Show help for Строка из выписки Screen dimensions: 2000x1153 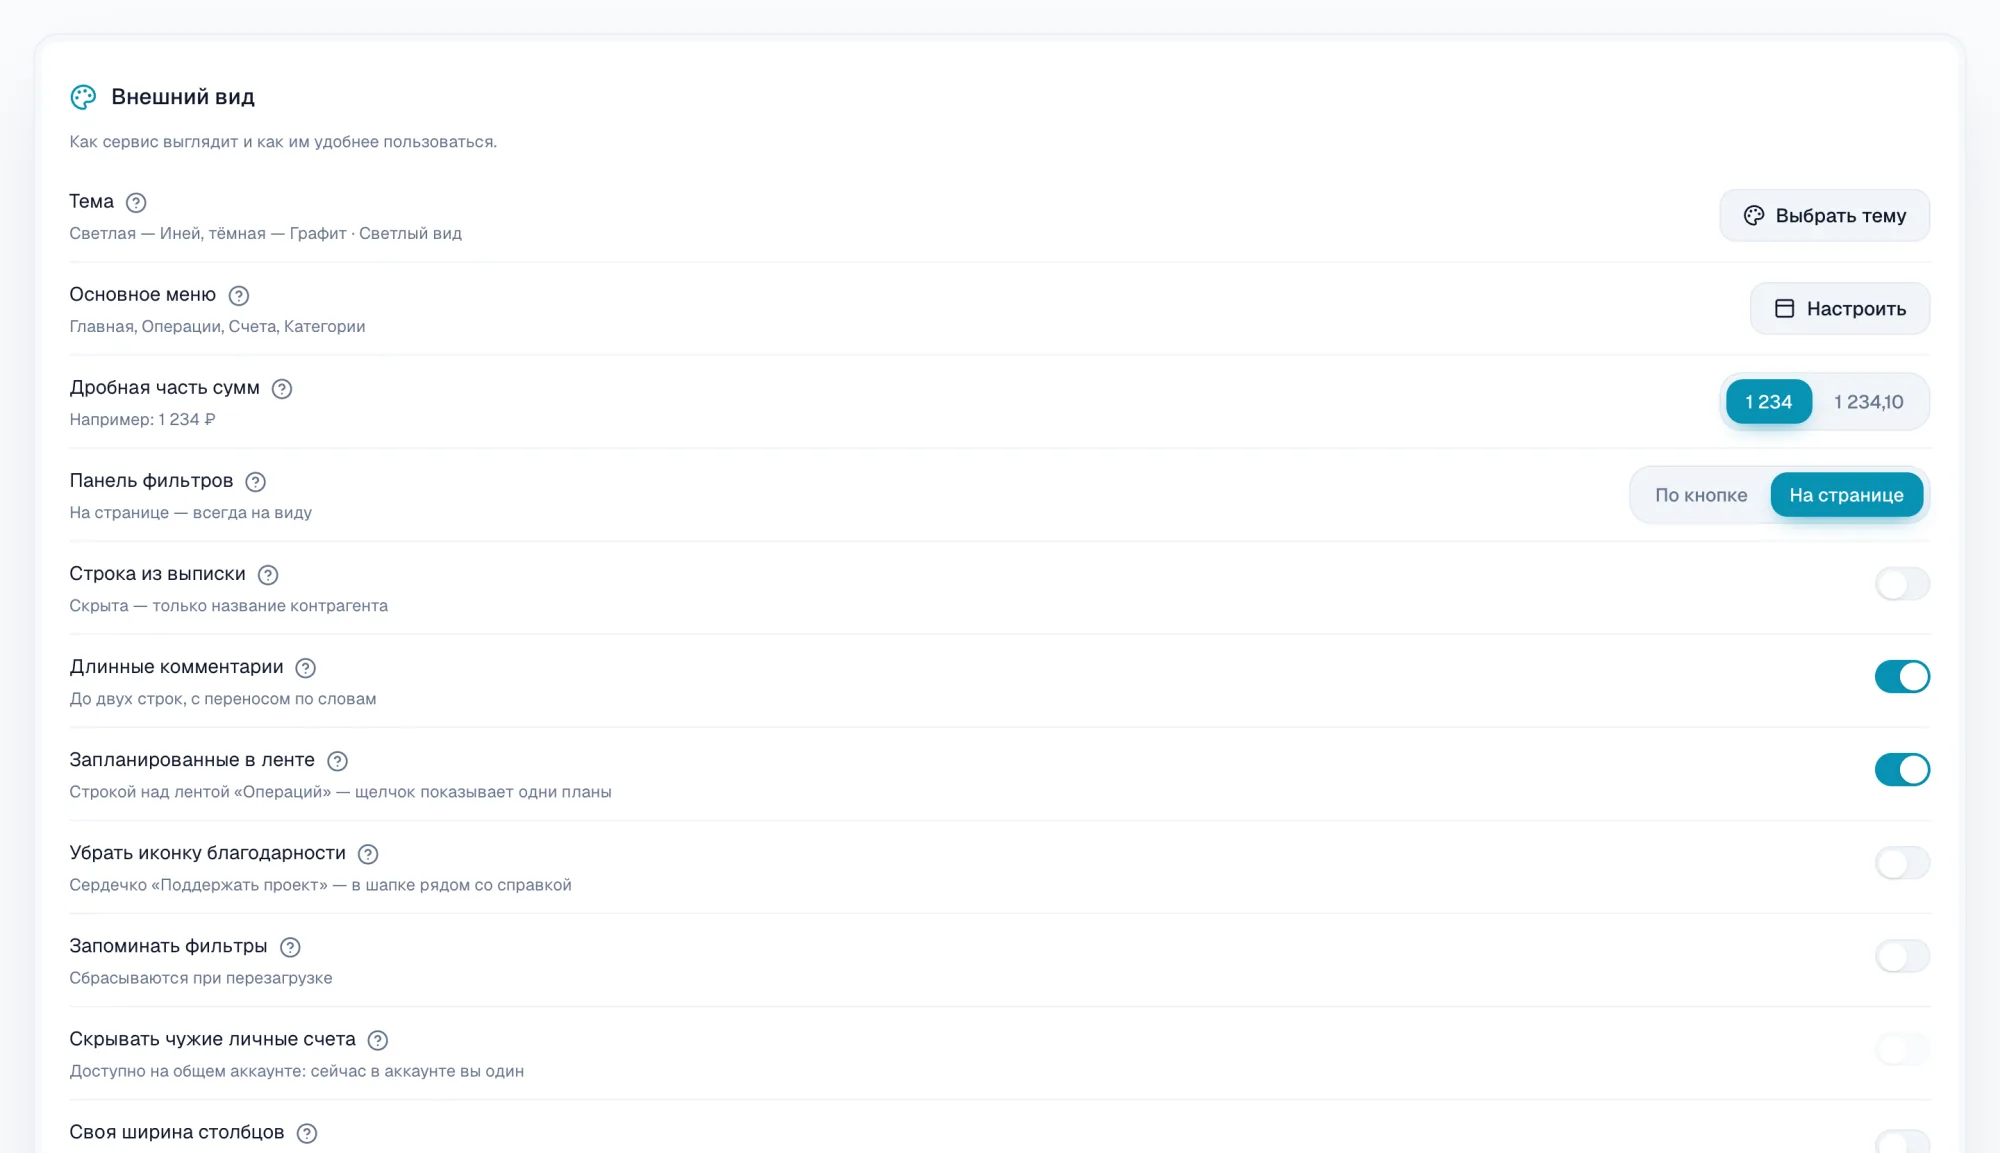(268, 574)
